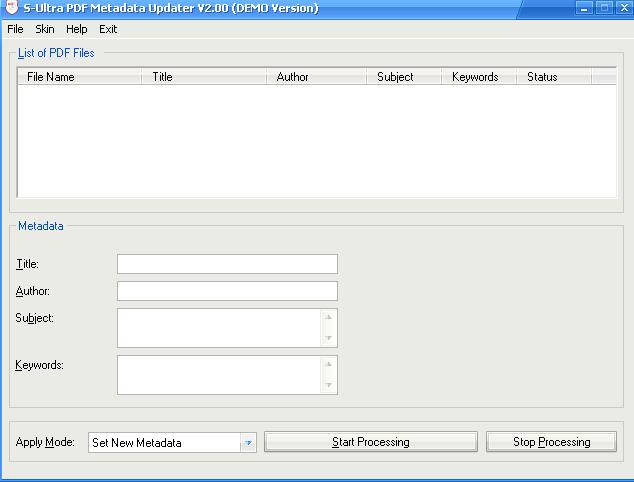Open the Help menu

point(76,29)
